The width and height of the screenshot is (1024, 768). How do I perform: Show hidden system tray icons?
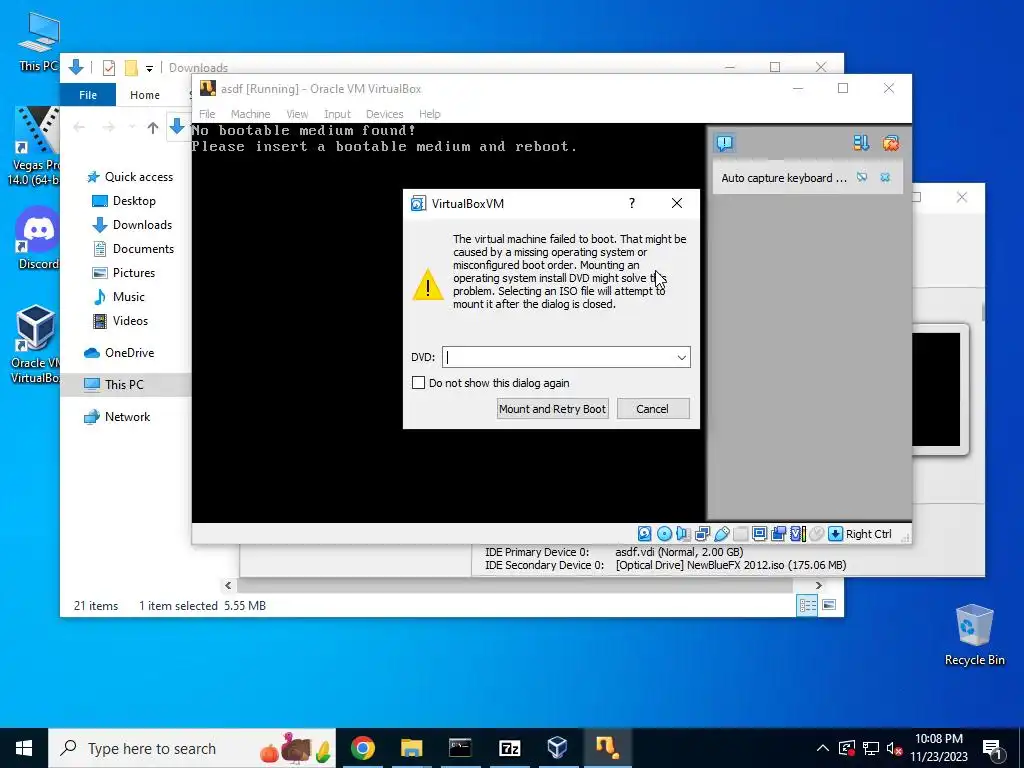coord(823,748)
